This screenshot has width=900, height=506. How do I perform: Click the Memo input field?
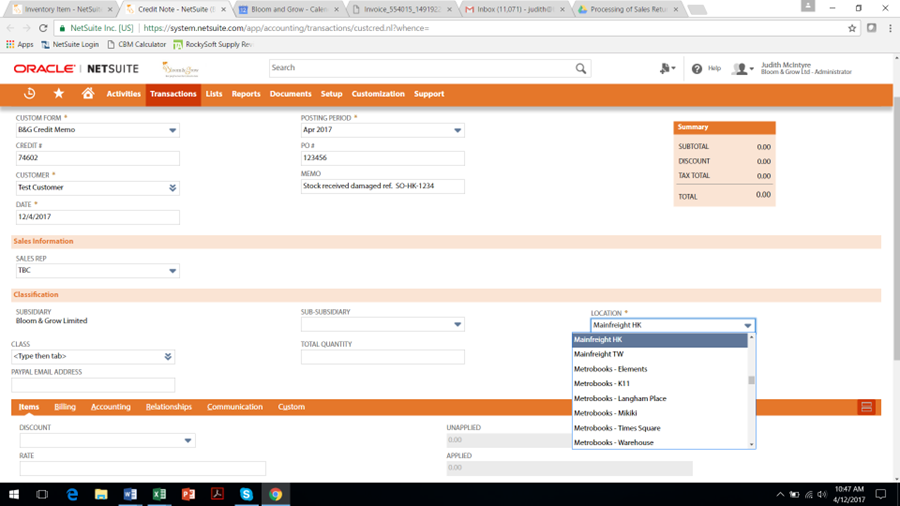382,186
